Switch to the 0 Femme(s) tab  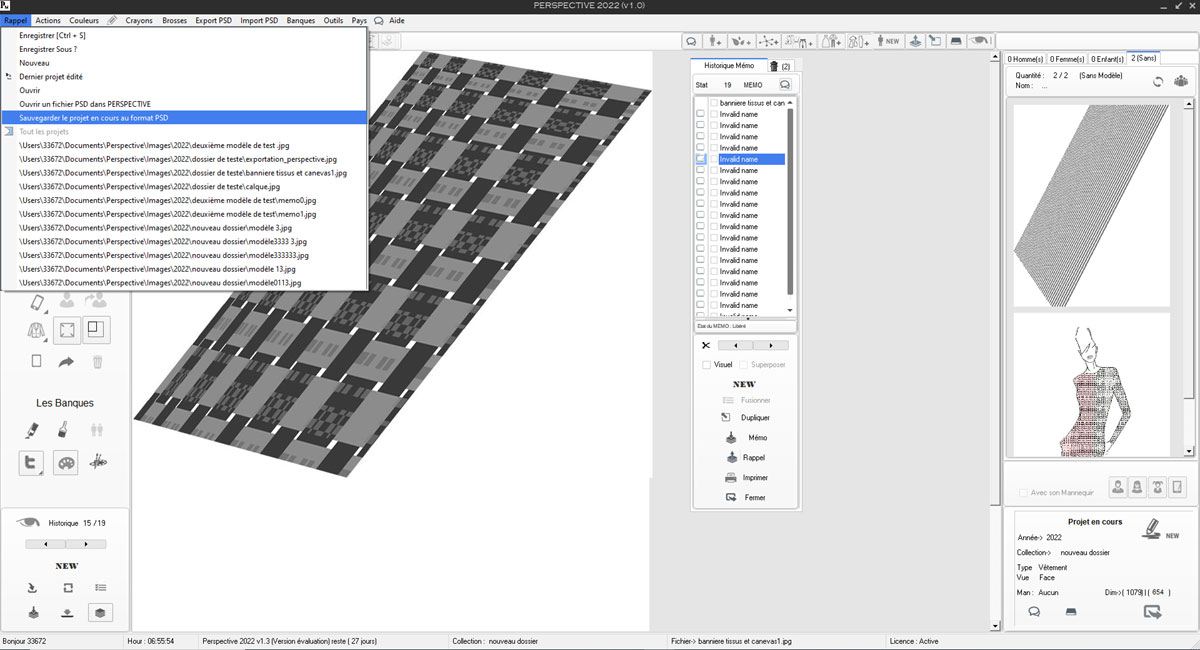point(1067,58)
